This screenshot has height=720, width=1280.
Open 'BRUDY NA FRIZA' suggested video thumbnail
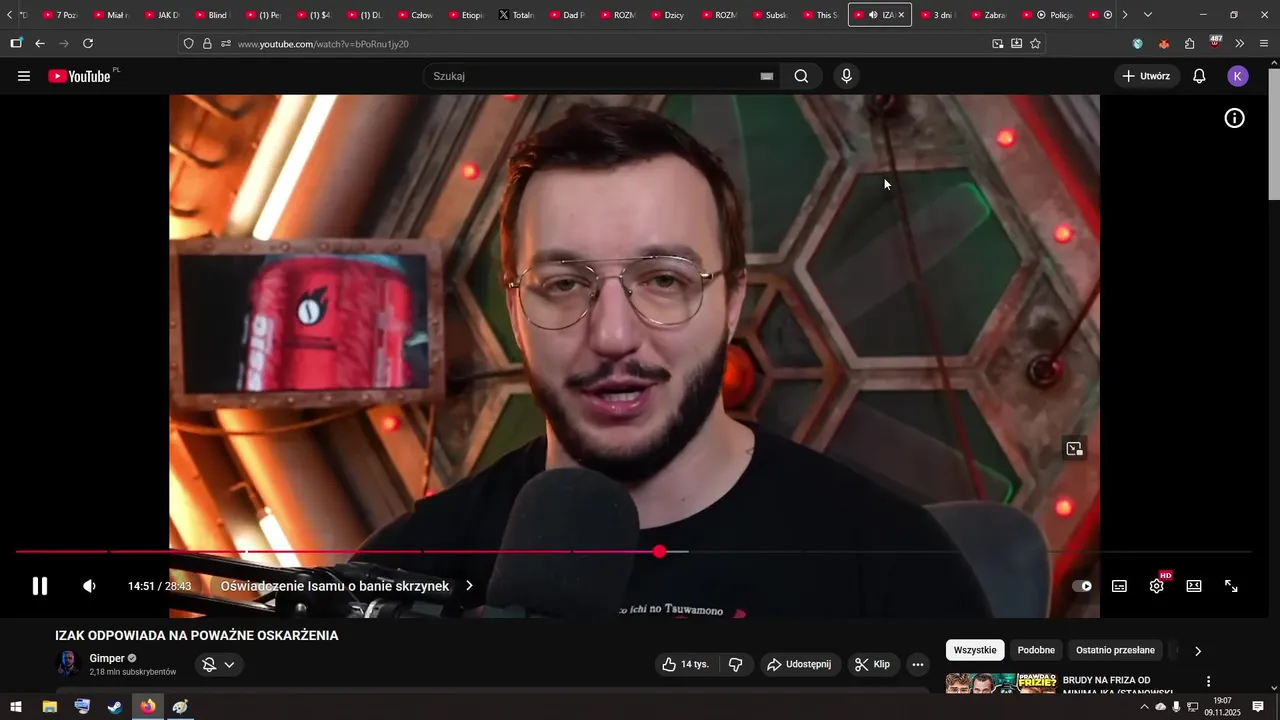pos(1001,684)
